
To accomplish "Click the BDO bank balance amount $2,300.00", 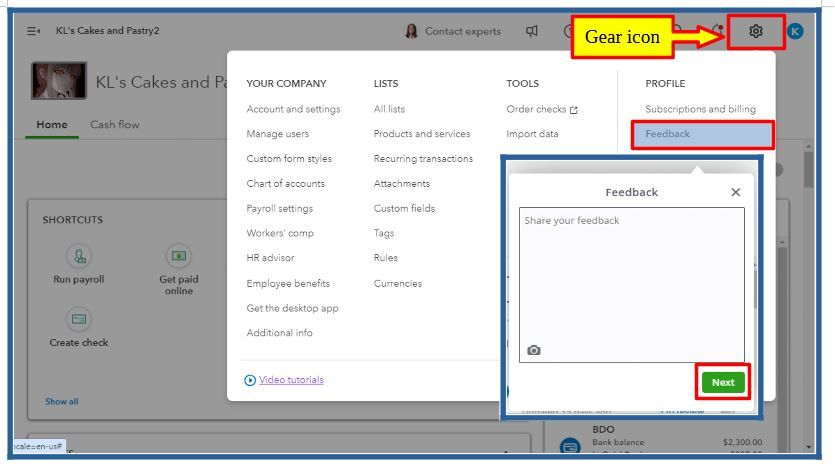I will (x=742, y=442).
